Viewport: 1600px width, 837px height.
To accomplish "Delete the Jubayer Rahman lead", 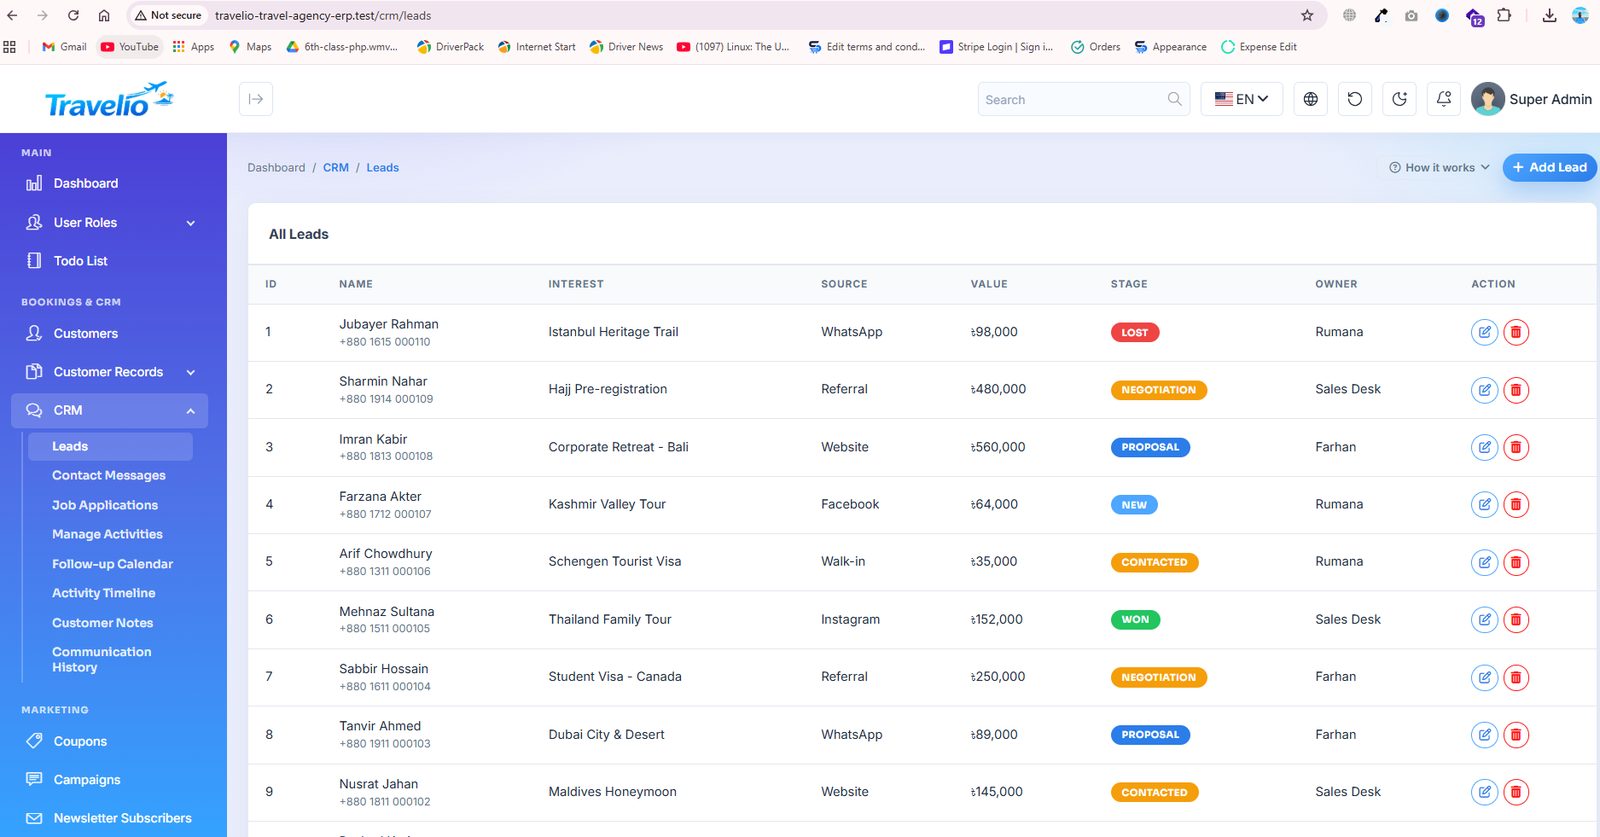I will click(x=1516, y=332).
